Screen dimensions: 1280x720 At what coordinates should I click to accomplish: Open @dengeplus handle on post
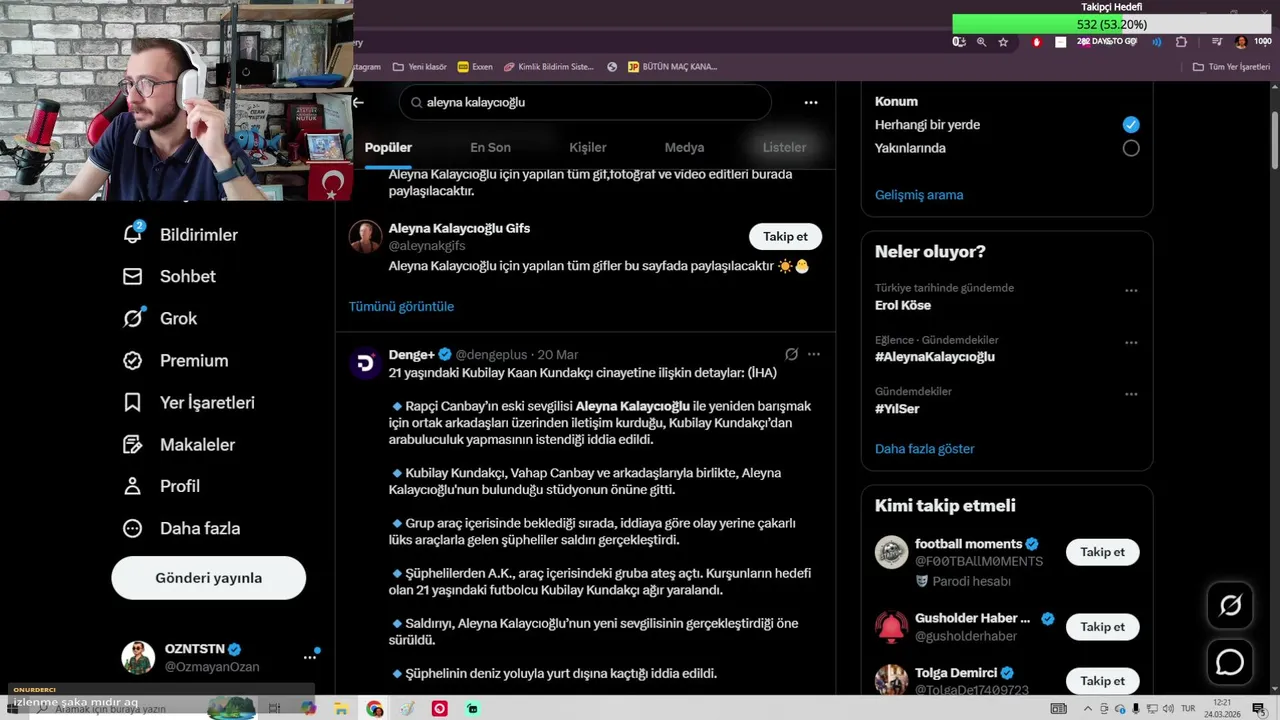click(x=491, y=355)
